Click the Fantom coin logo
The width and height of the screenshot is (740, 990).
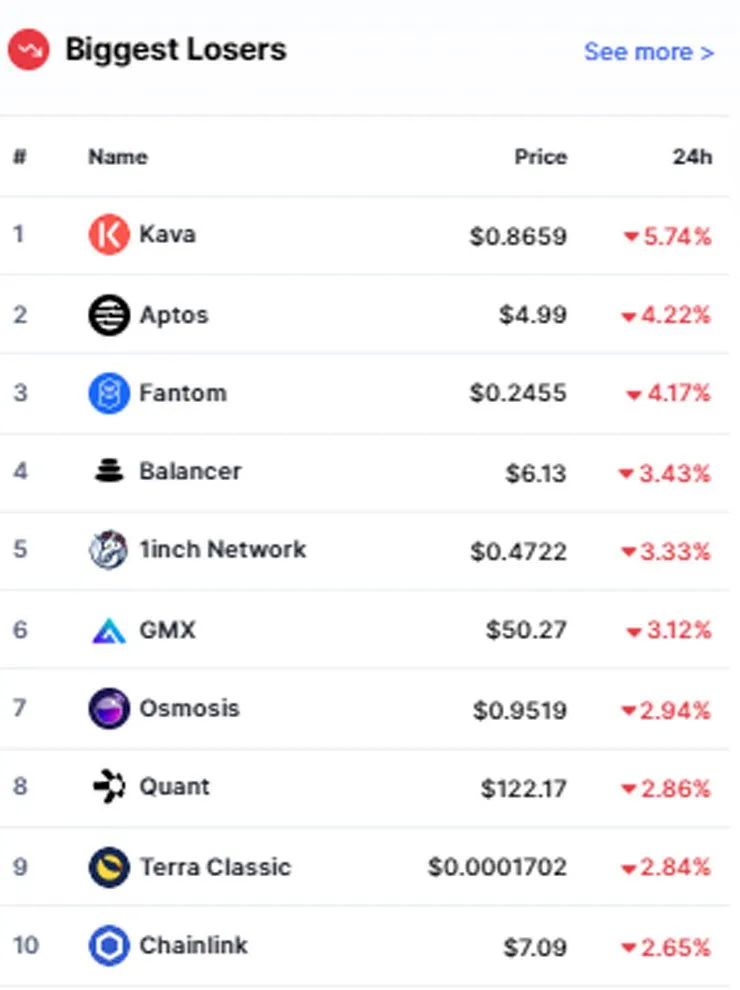(x=109, y=393)
